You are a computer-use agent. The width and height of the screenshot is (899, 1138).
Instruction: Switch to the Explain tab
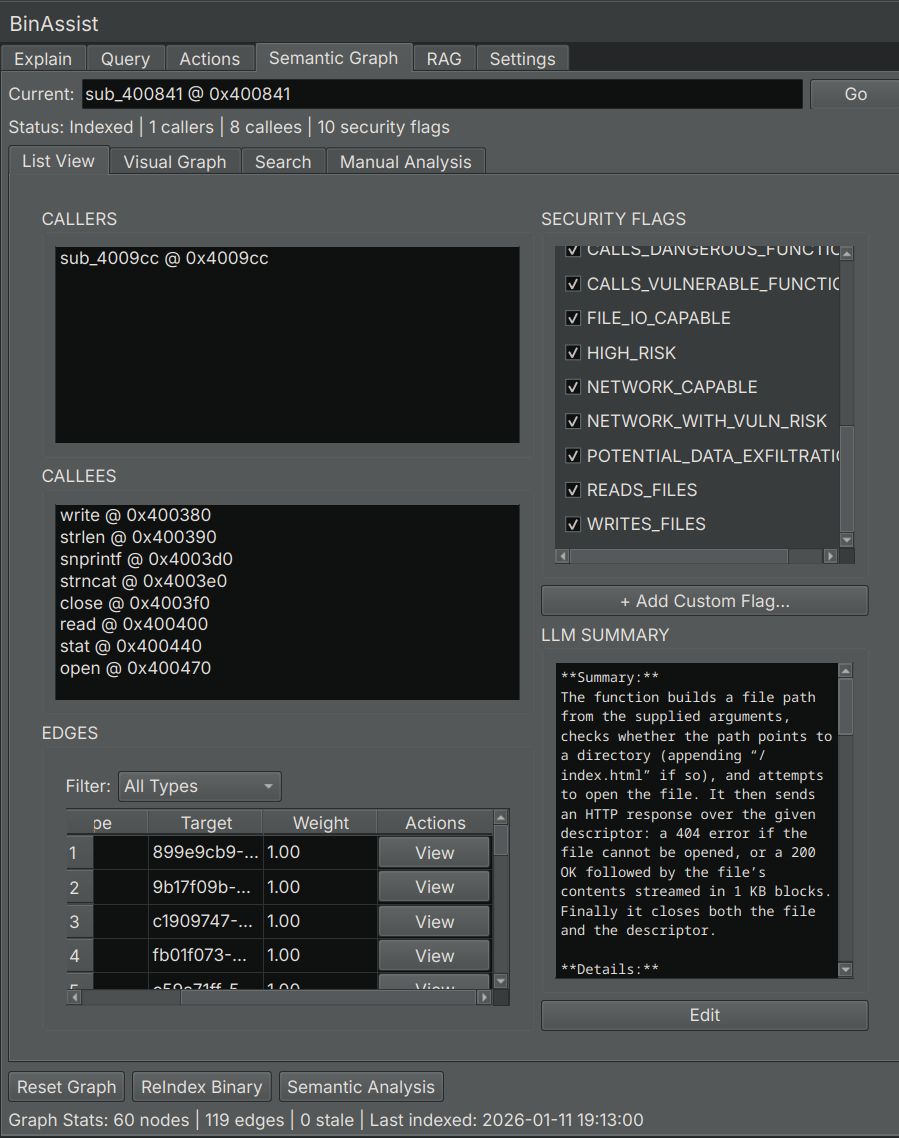pos(43,58)
